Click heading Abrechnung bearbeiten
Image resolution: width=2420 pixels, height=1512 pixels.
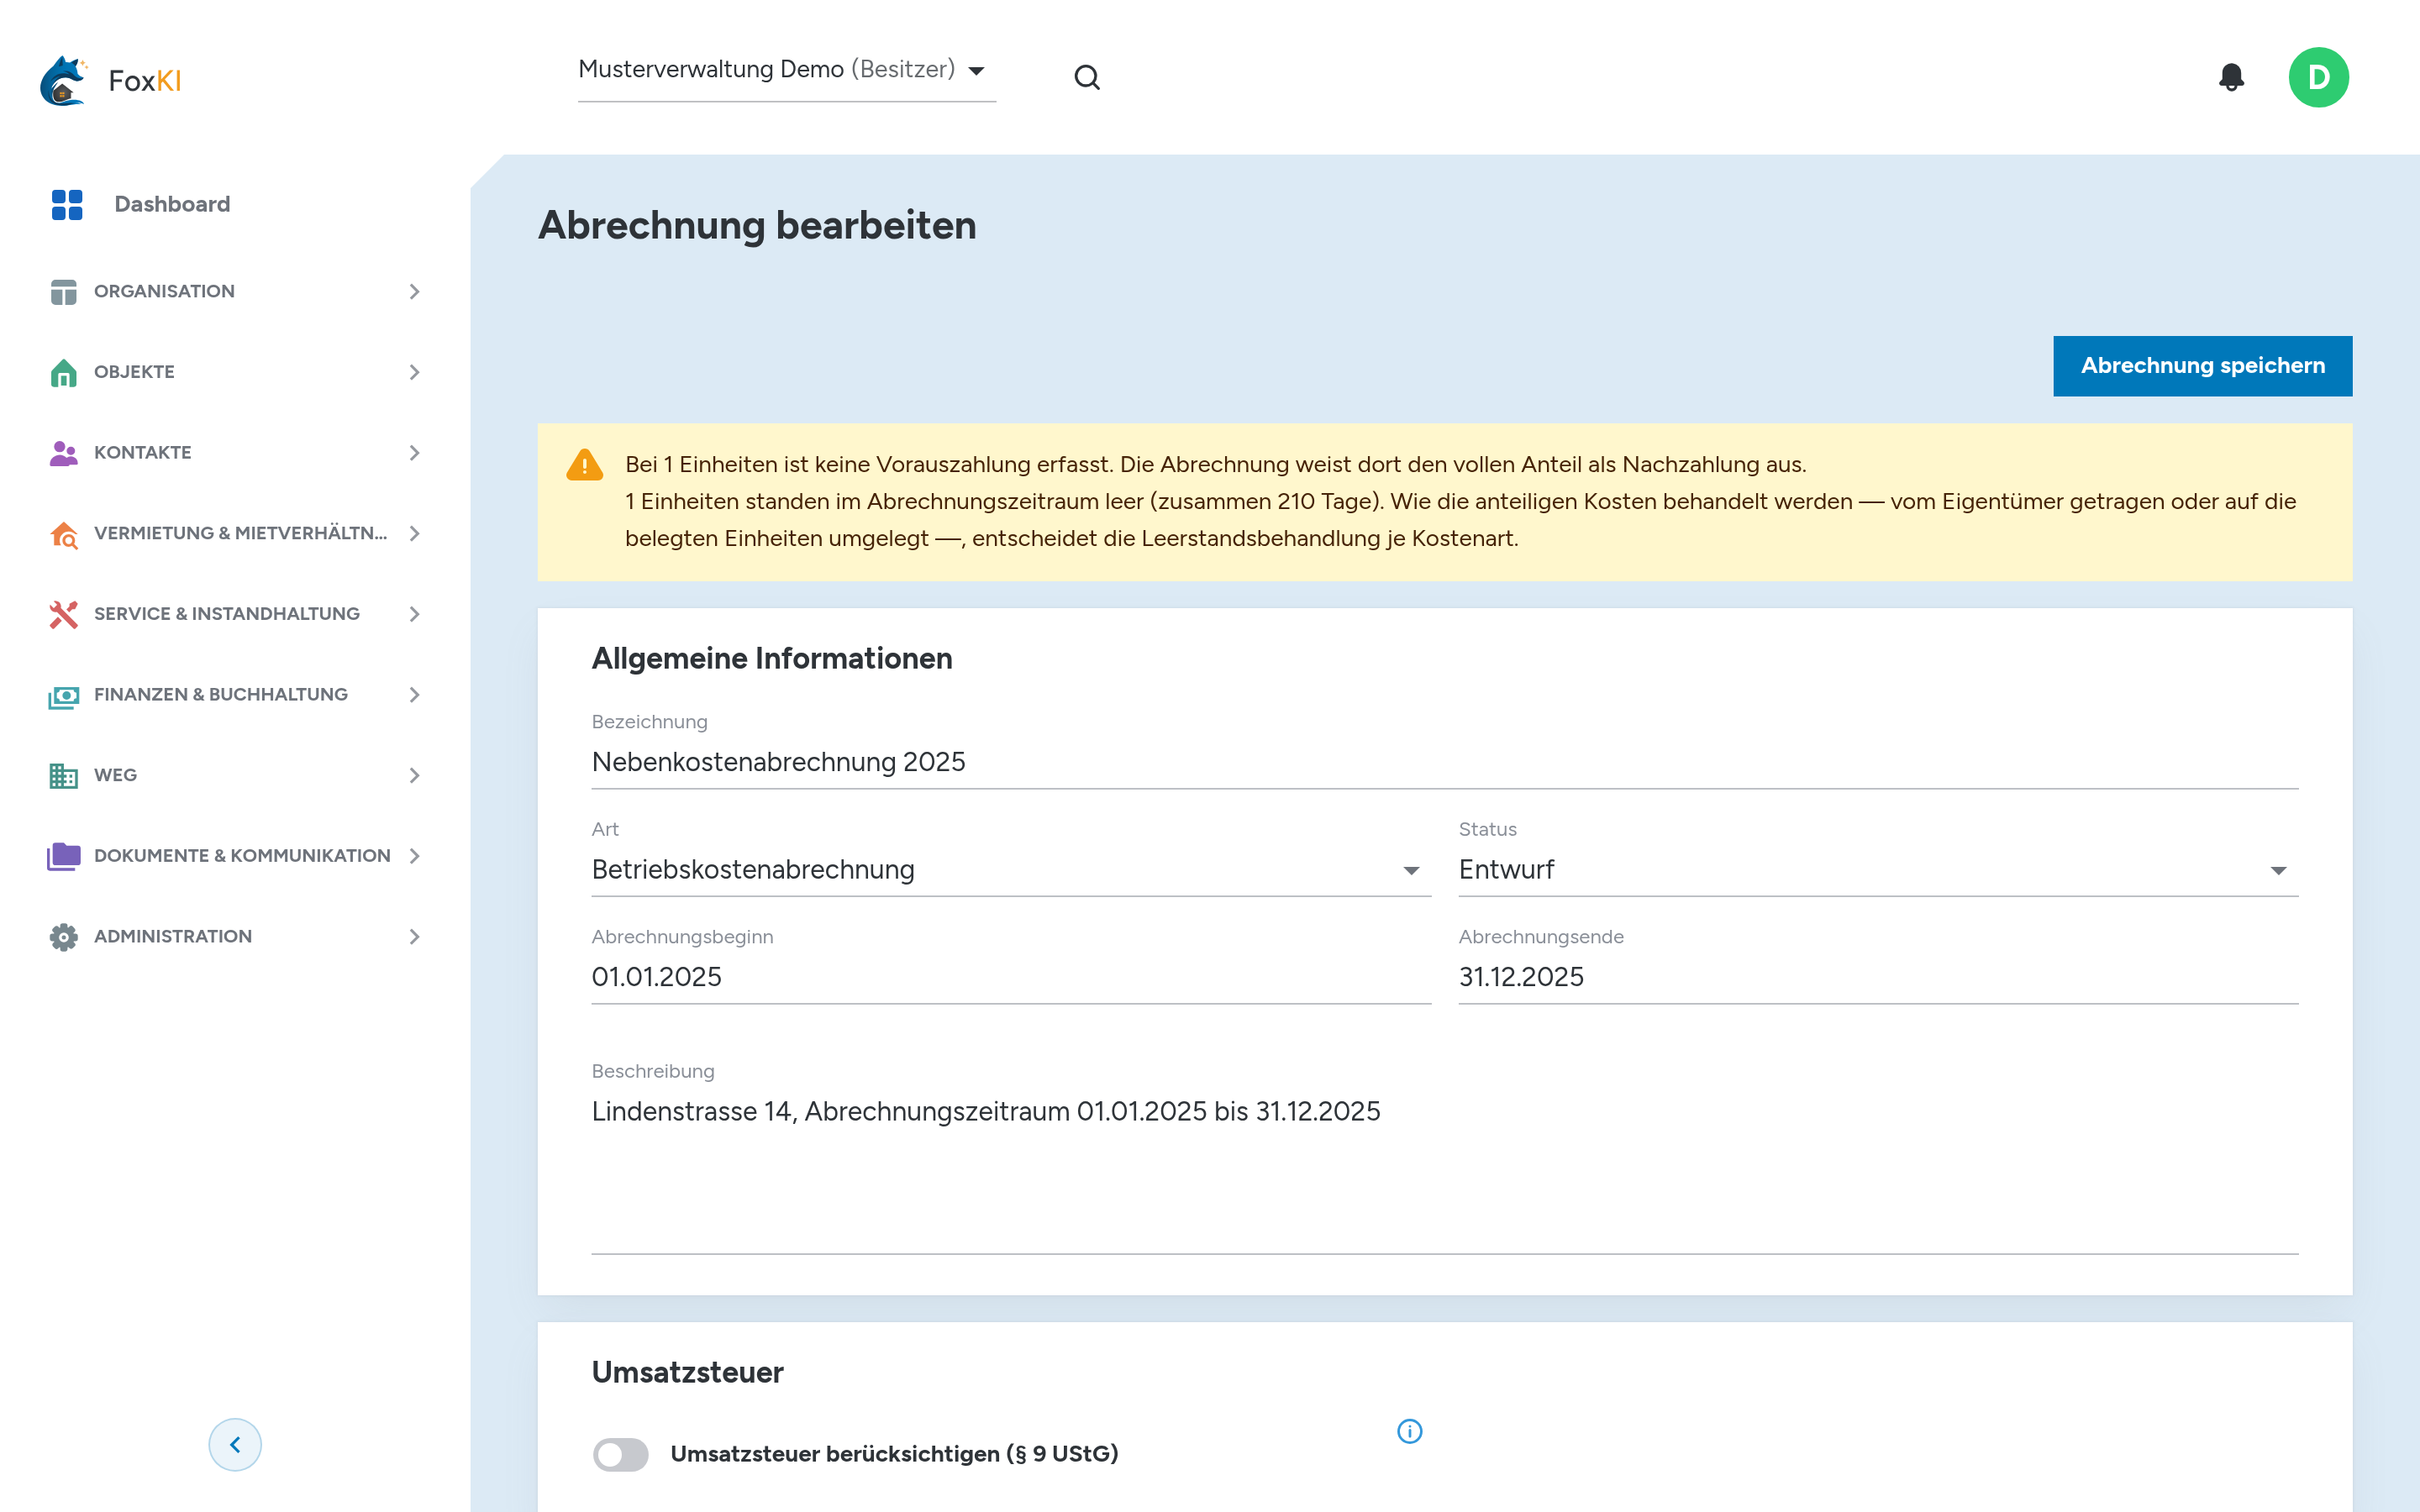tap(757, 226)
